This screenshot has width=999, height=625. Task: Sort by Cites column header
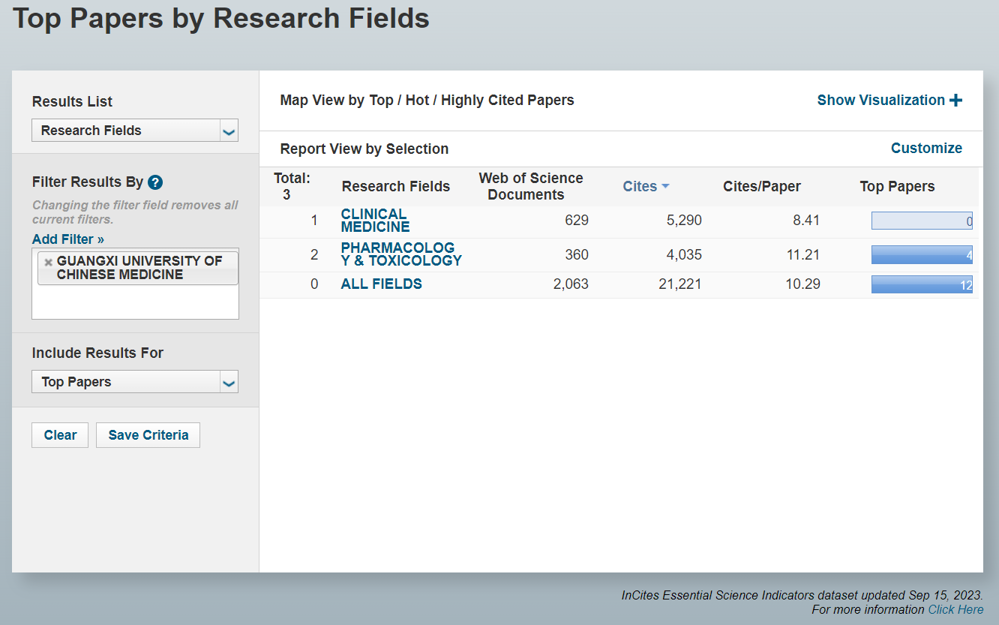[x=640, y=186]
